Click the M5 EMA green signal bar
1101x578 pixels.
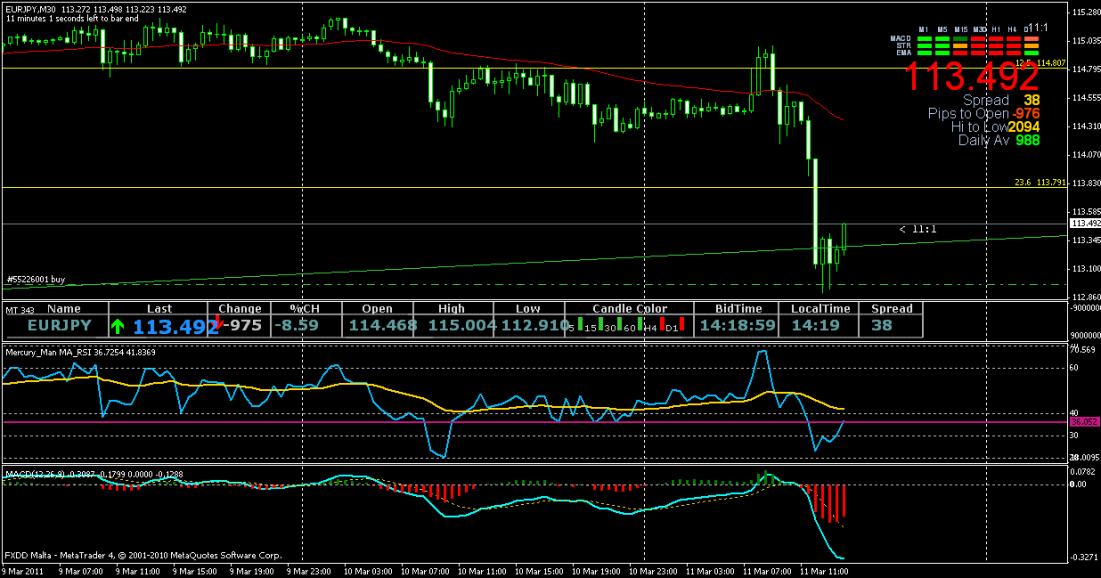[x=943, y=52]
